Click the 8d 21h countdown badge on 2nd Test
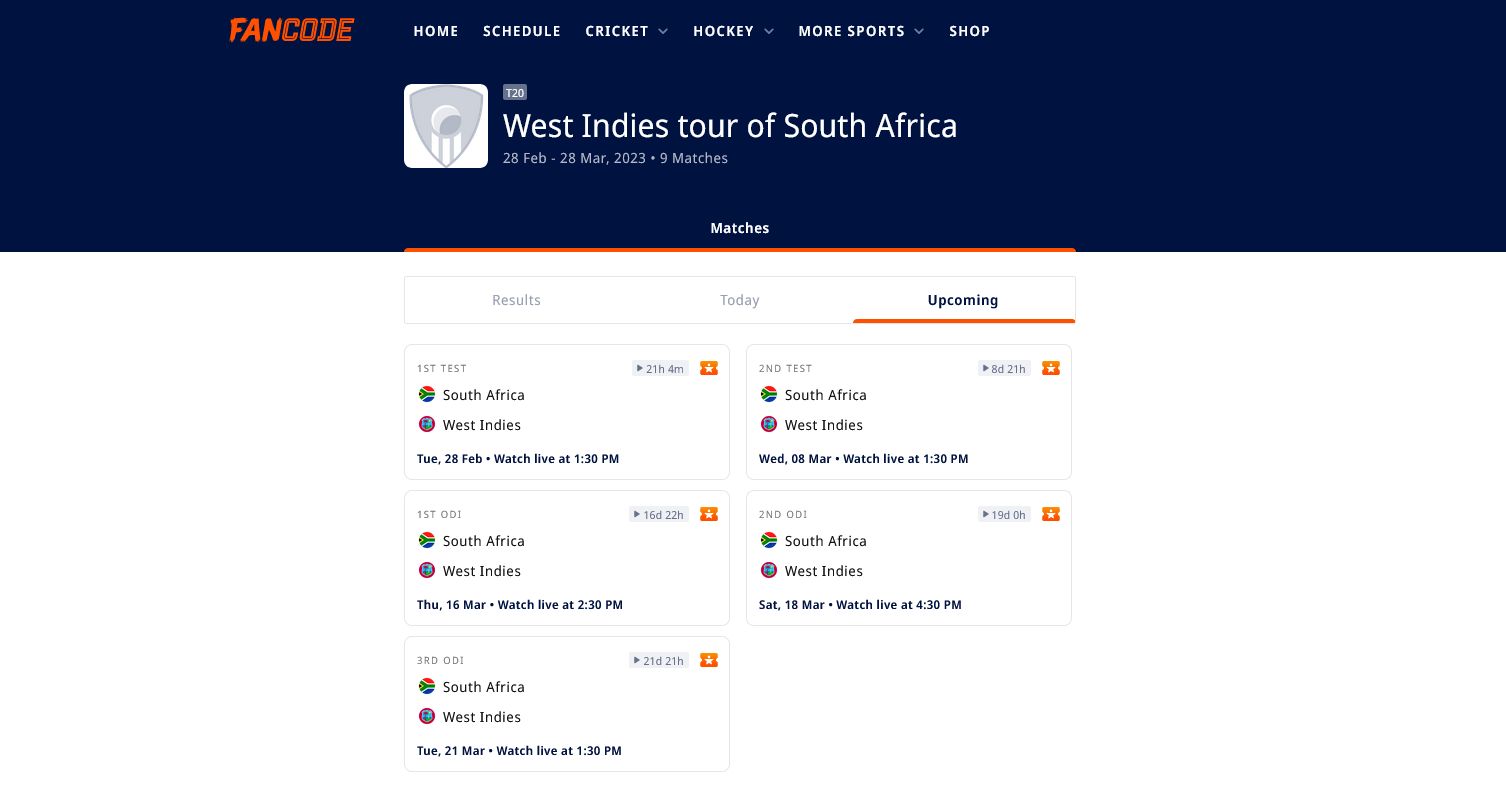This screenshot has width=1506, height=786. [1004, 368]
